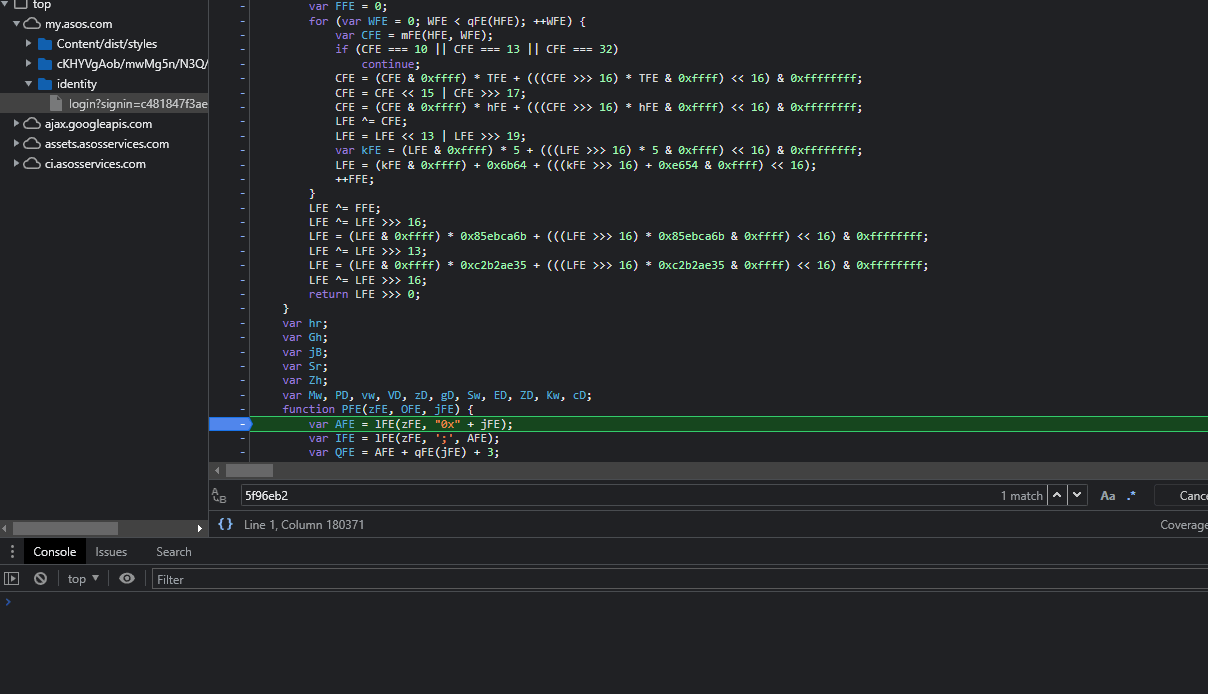Image resolution: width=1208 pixels, height=694 pixels.
Task: Click the code editor scrollbar left arrow
Action: pos(218,470)
